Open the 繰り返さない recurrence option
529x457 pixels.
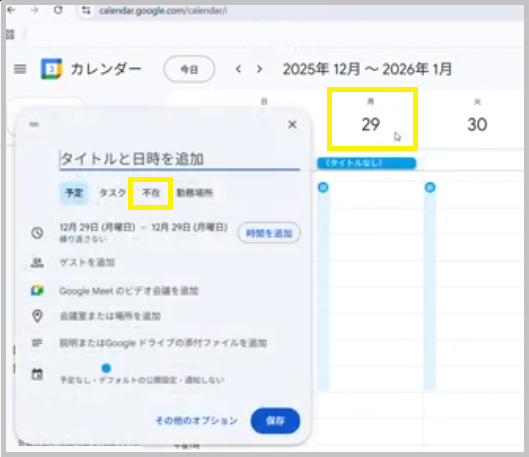[x=83, y=239]
